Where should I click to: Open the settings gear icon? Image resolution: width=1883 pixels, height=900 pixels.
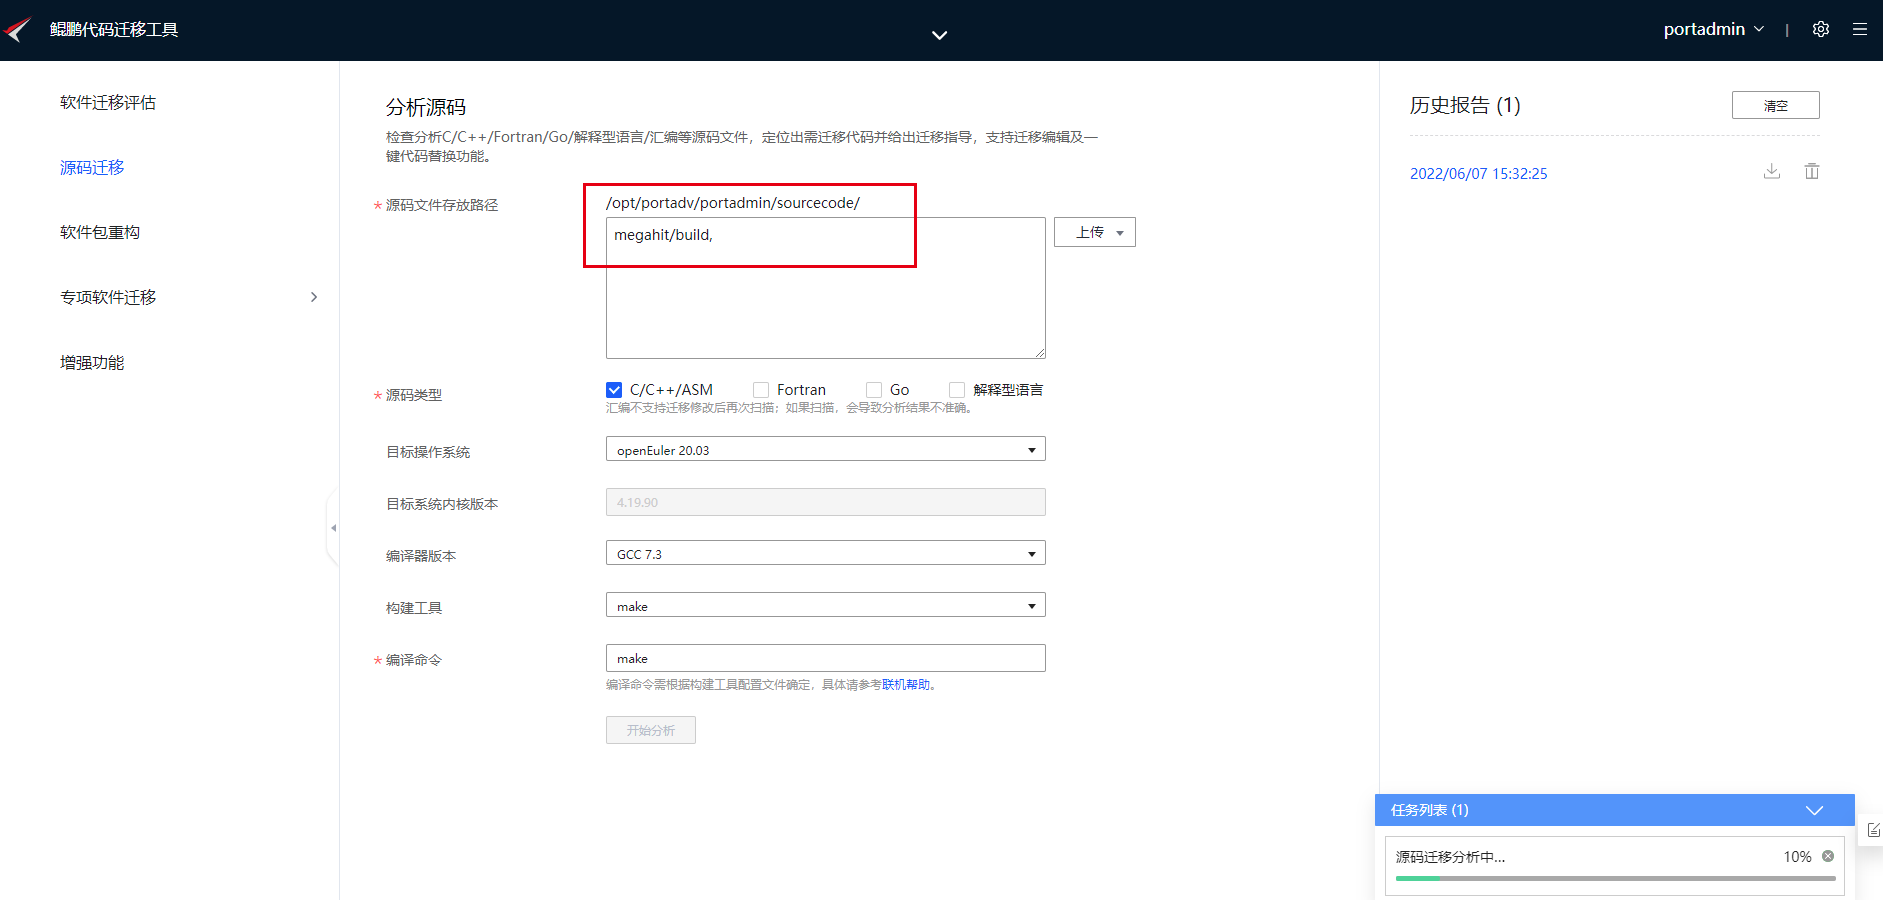pos(1821,29)
